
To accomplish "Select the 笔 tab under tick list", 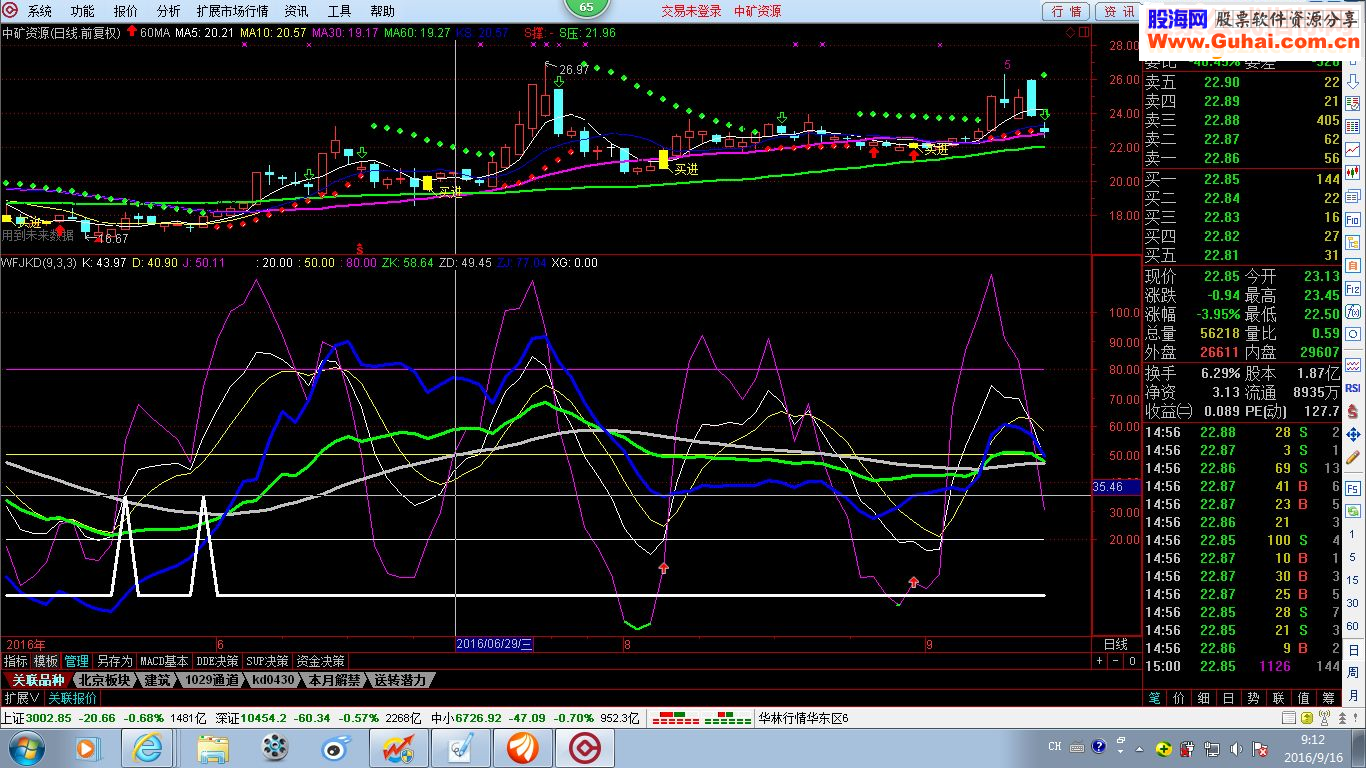I will point(1154,698).
